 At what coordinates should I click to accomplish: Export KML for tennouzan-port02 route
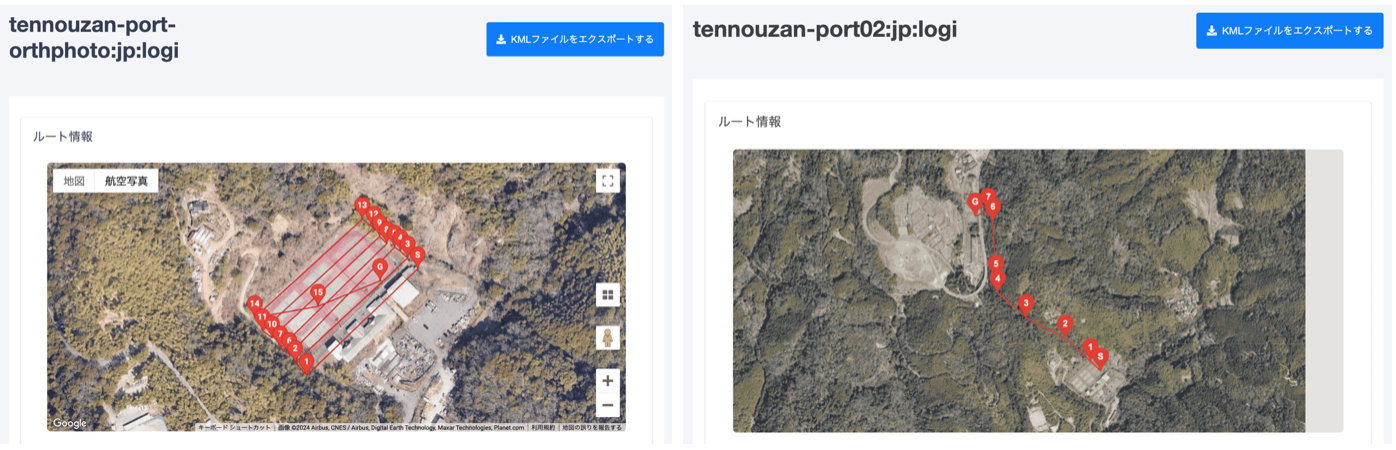[x=1290, y=31]
